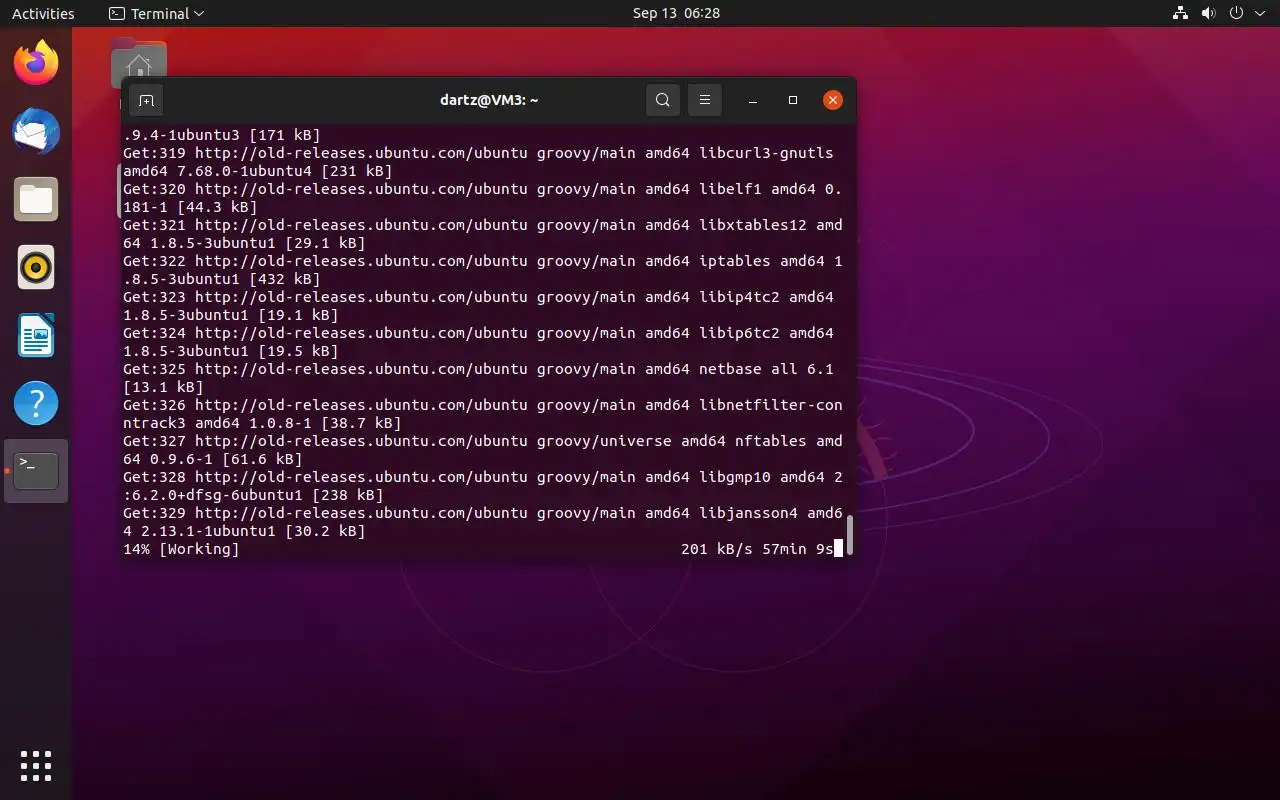
Task: Launch Firefox from the dock
Action: (x=36, y=64)
